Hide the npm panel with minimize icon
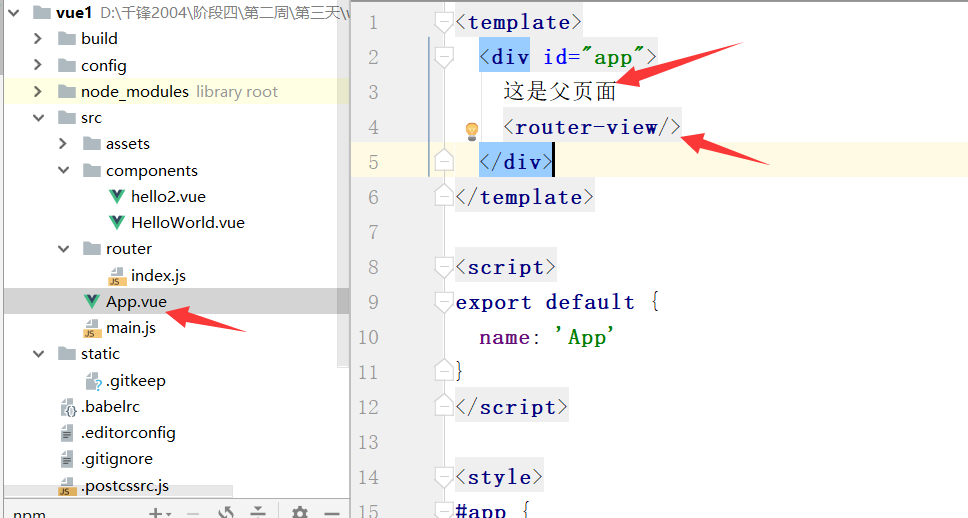968x518 pixels. (x=332, y=513)
